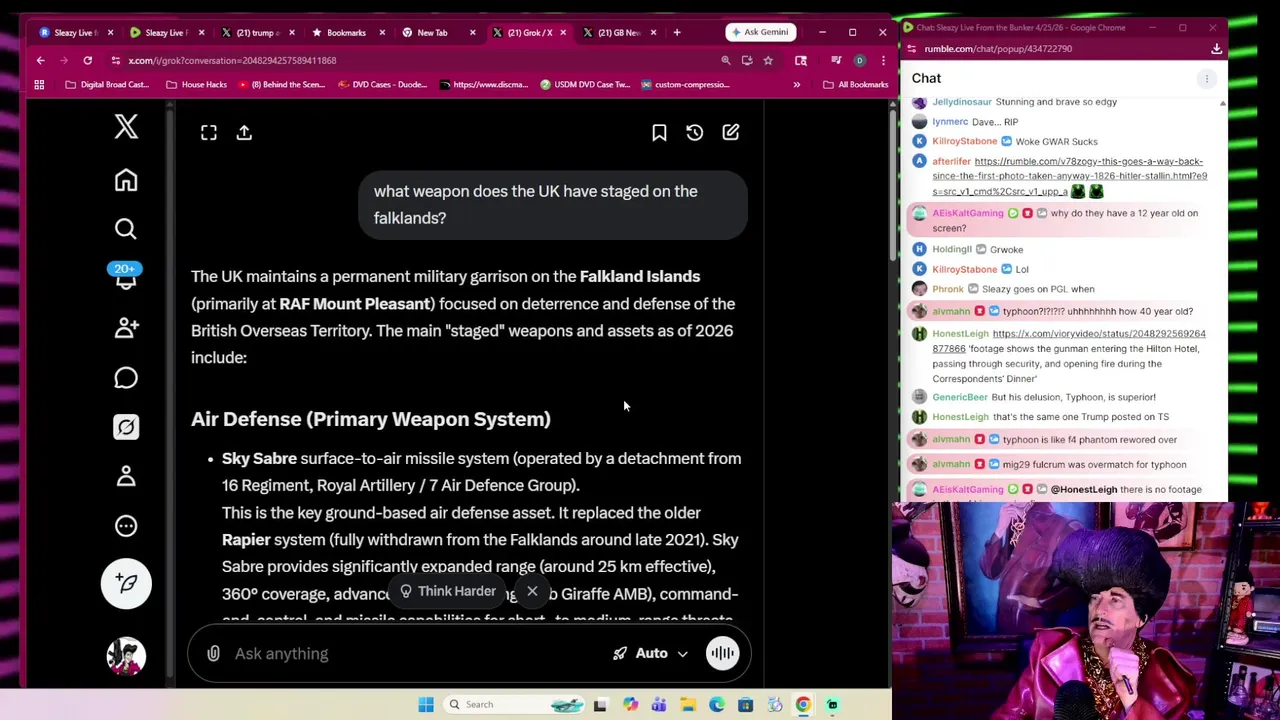
Task: Click the download icon in Rumble chat window
Action: [1217, 49]
